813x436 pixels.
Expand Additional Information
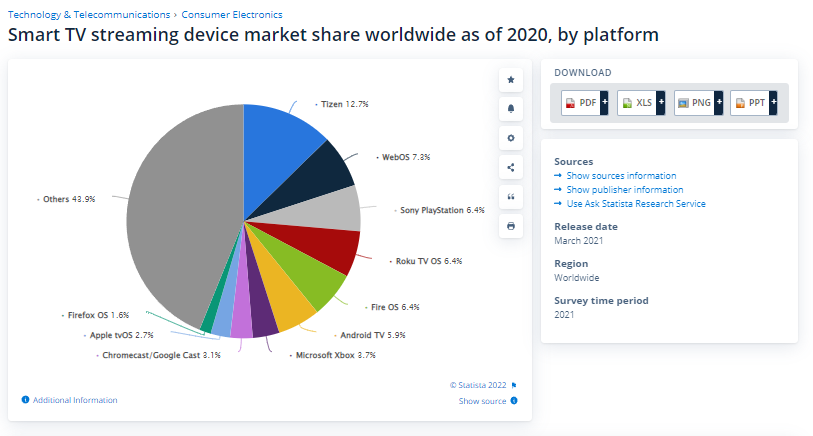(x=74, y=400)
